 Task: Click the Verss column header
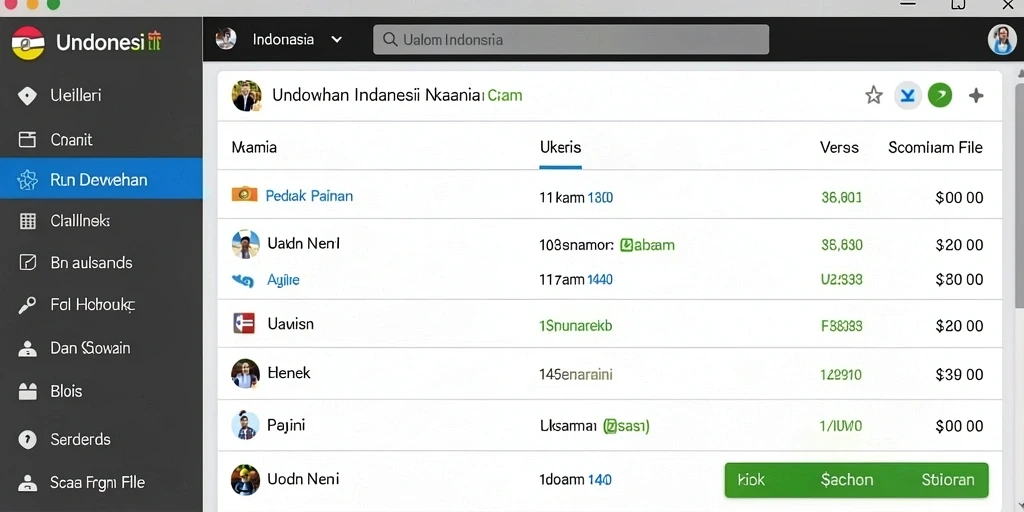point(839,148)
